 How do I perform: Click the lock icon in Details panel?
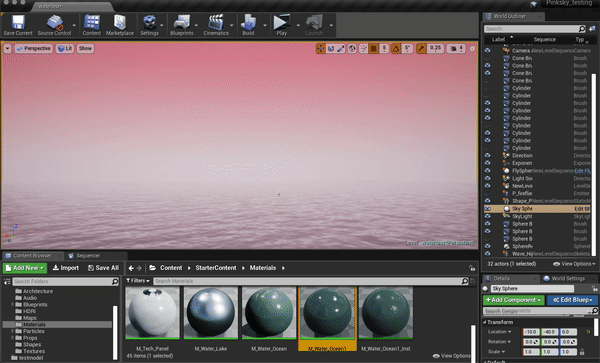tap(594, 288)
